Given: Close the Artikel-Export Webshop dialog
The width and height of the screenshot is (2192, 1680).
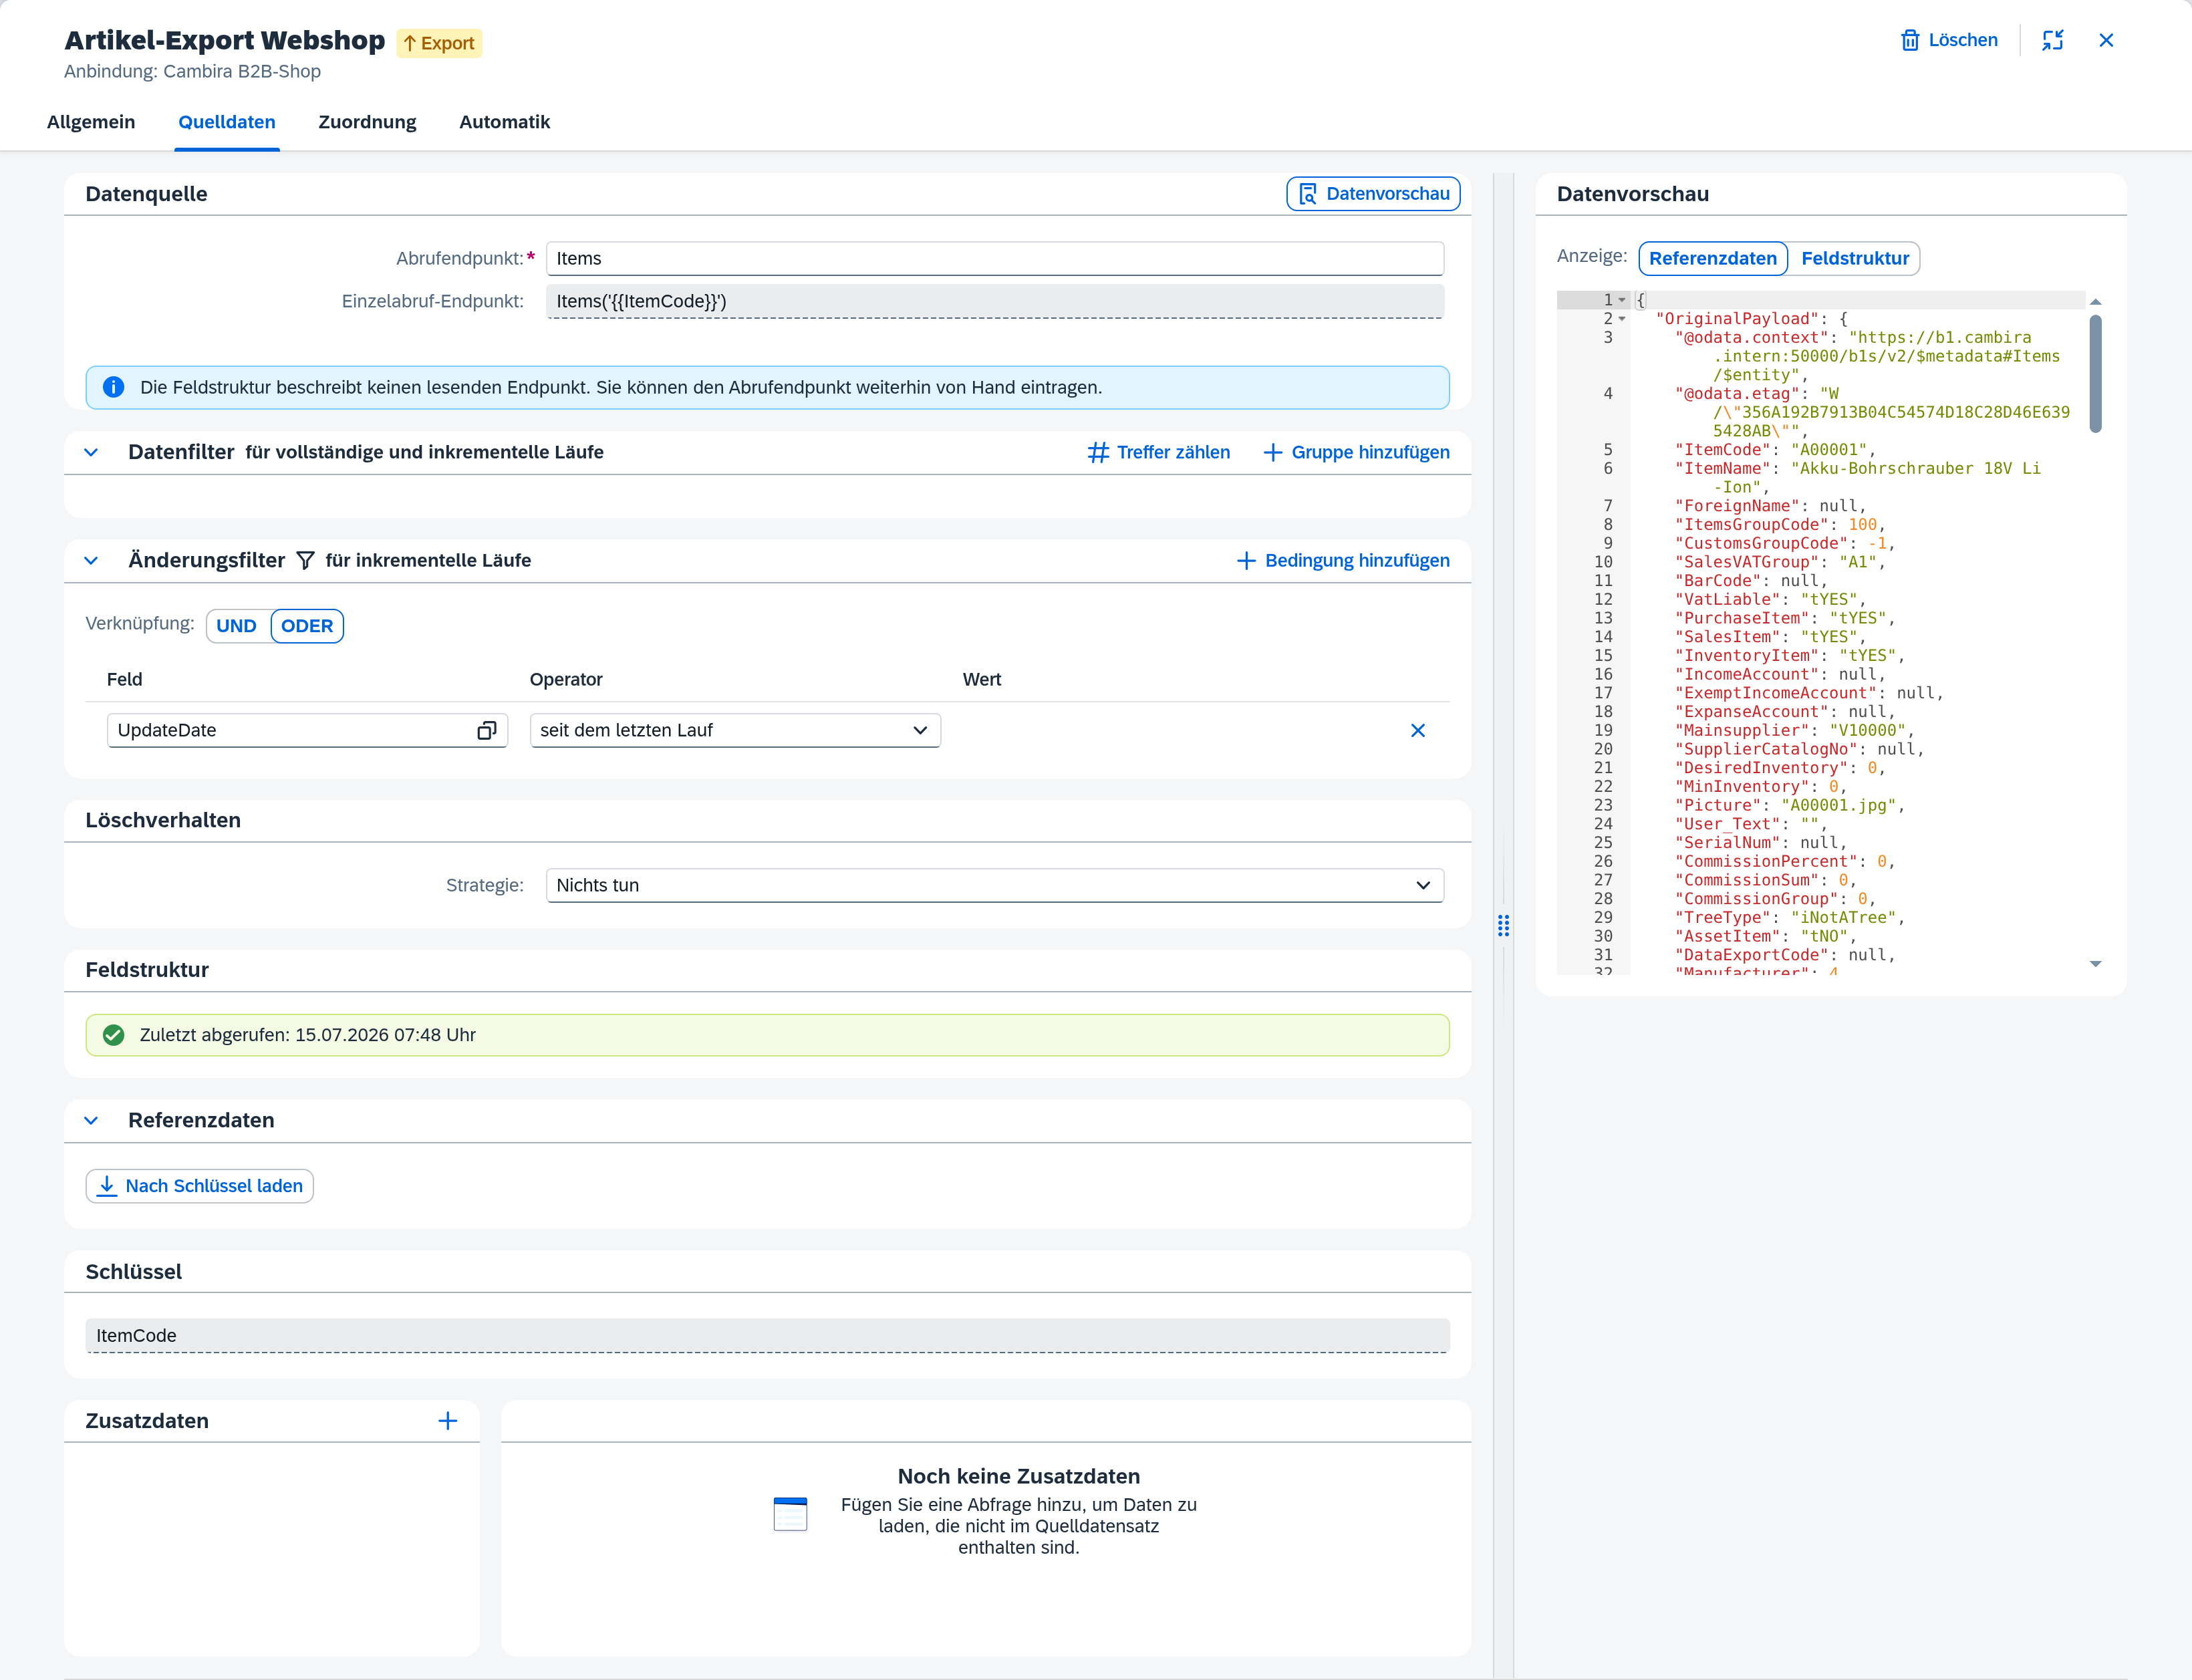Looking at the screenshot, I should click(2106, 40).
